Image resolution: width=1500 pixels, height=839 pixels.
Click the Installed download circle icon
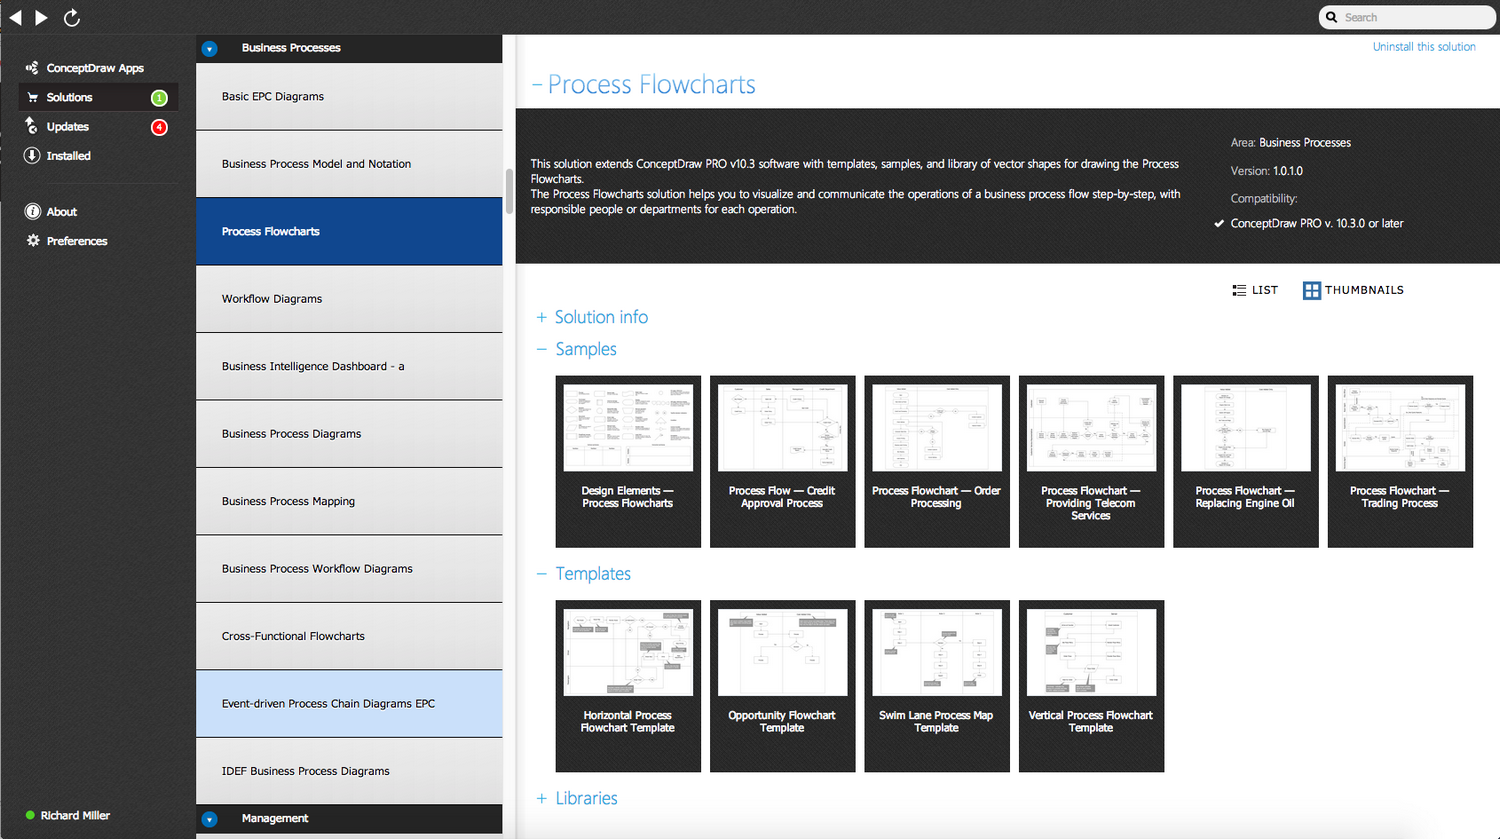coord(32,155)
